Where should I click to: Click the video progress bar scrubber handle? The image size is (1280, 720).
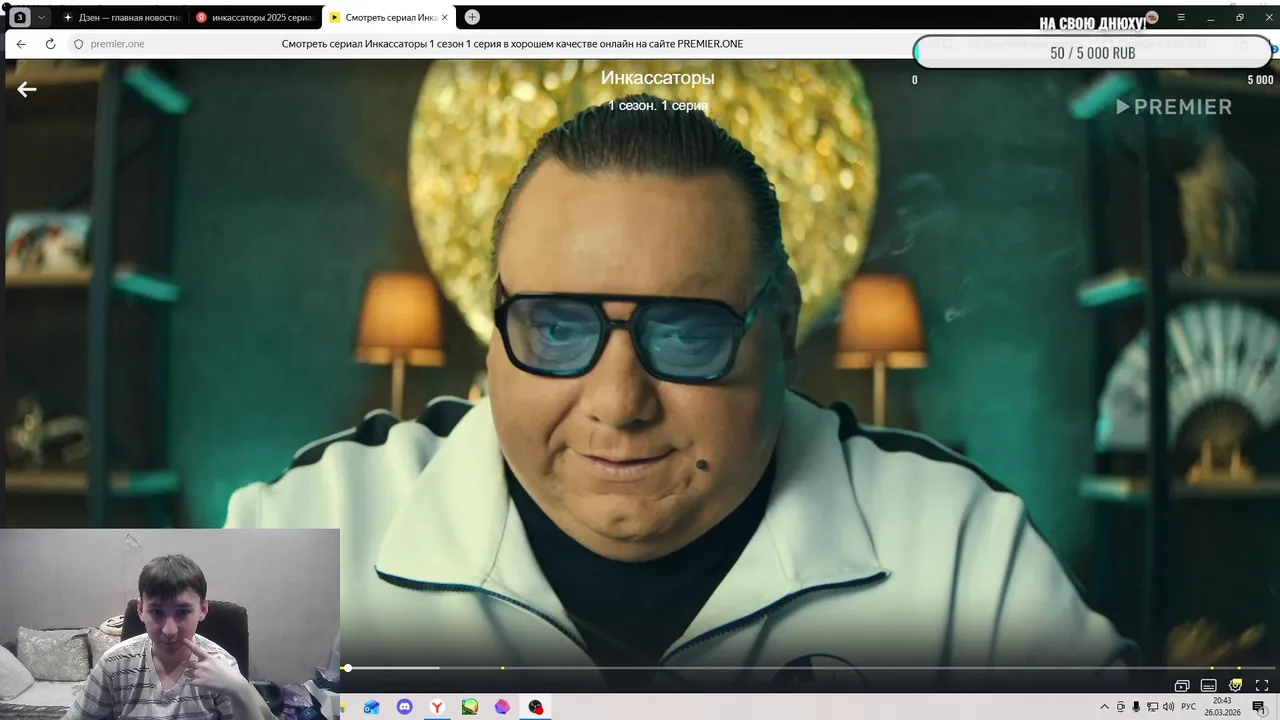click(x=347, y=668)
